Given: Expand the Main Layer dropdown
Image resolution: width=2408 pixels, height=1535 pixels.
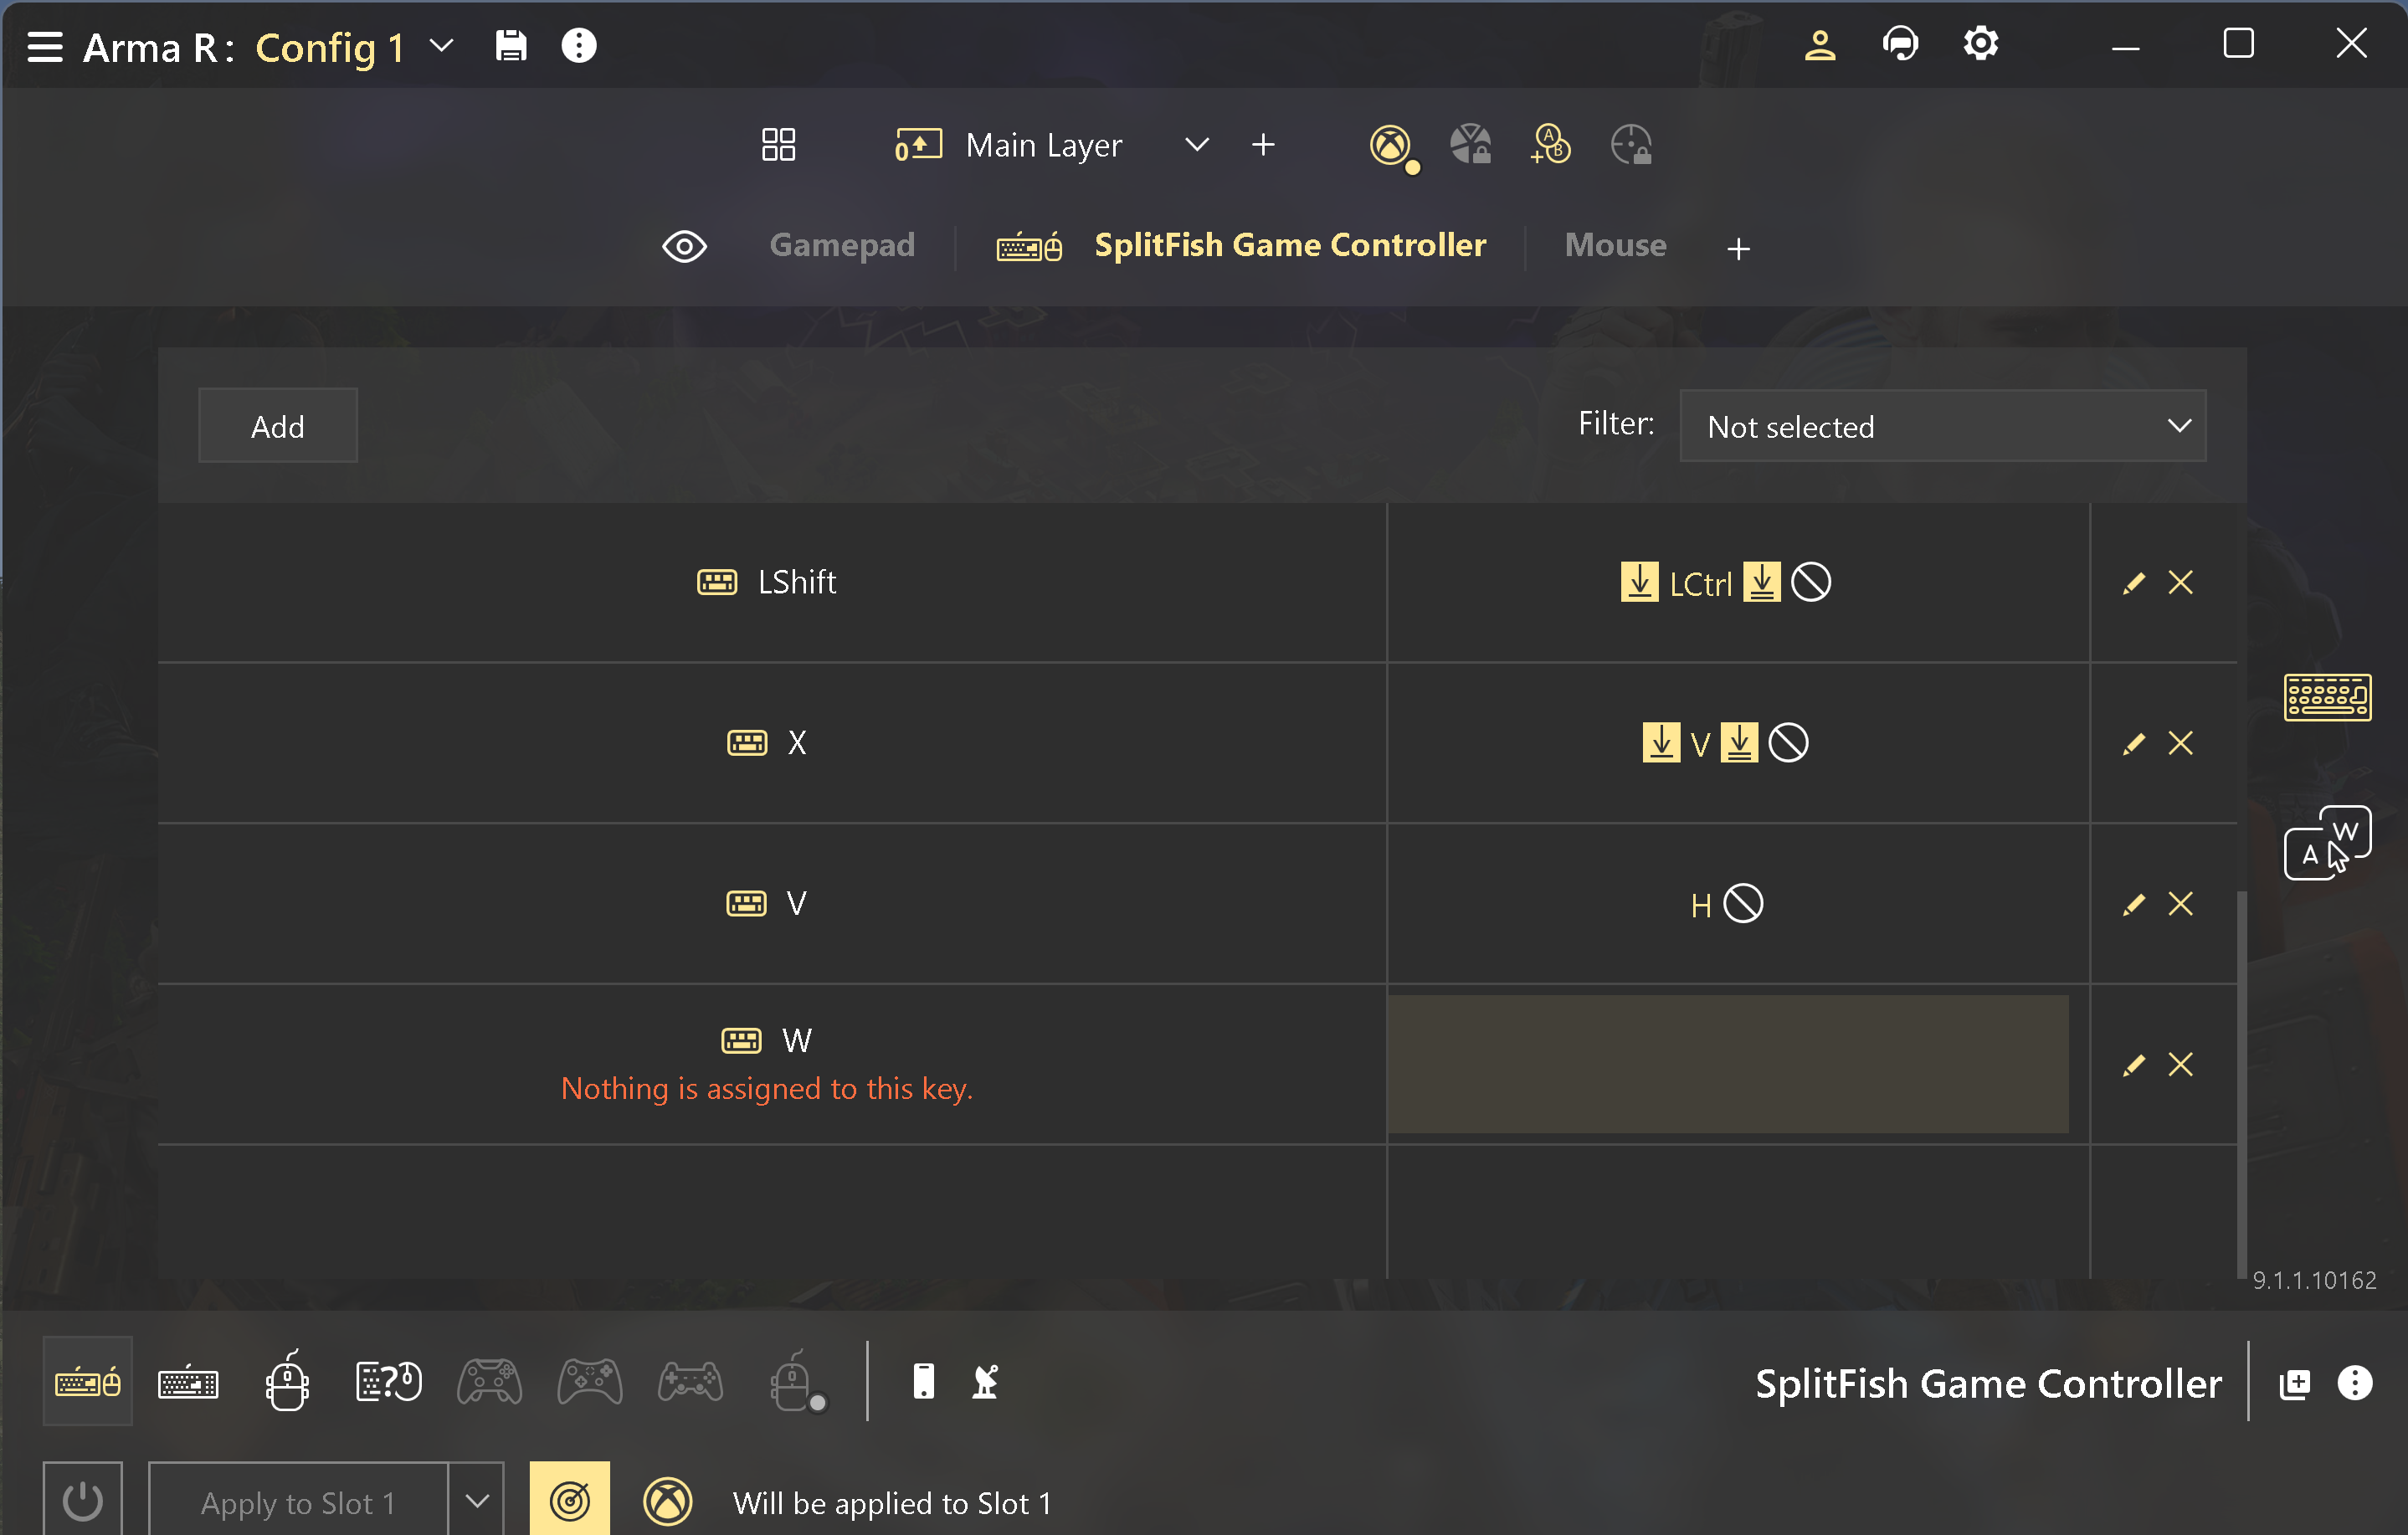Looking at the screenshot, I should [1196, 145].
